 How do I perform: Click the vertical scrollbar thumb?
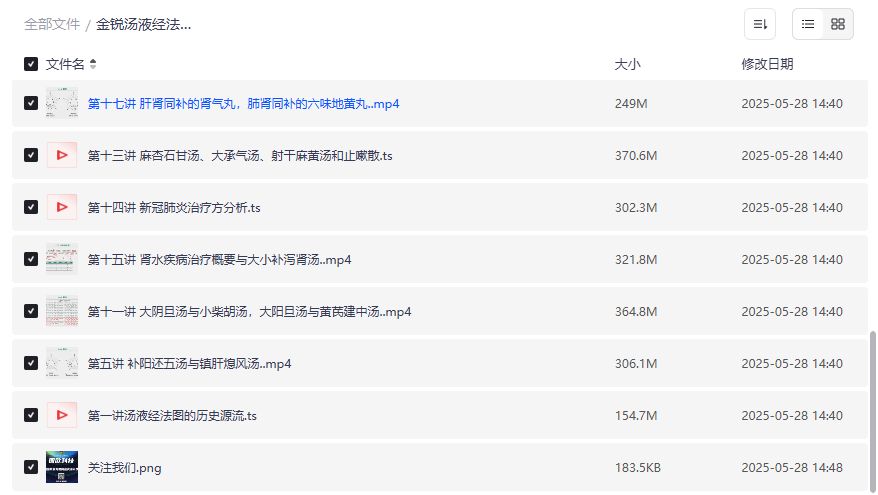(x=872, y=410)
